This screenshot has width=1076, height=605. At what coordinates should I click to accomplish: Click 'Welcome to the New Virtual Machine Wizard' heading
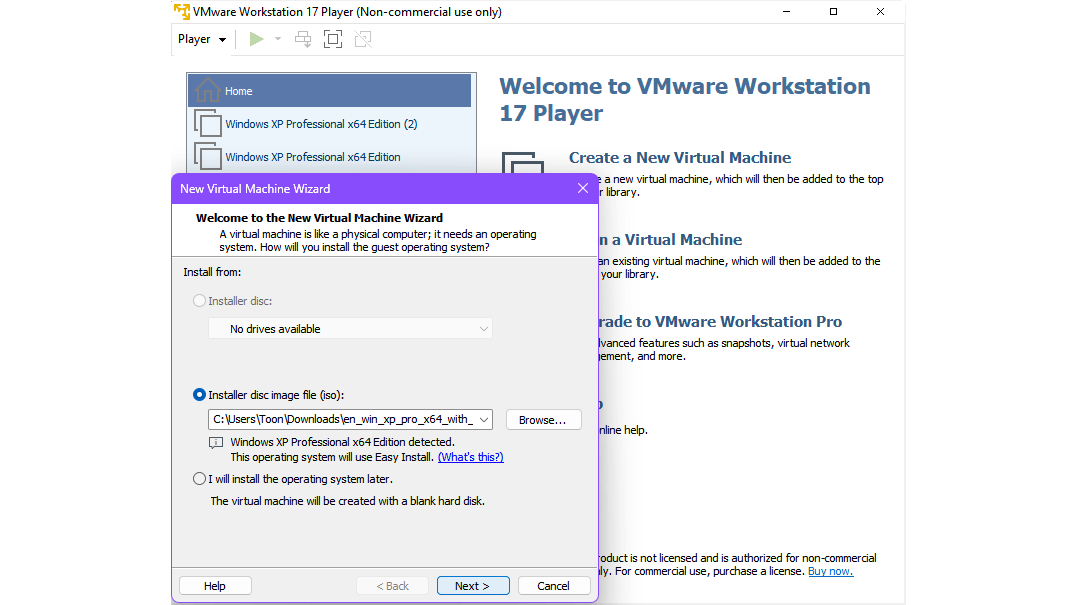(x=319, y=218)
